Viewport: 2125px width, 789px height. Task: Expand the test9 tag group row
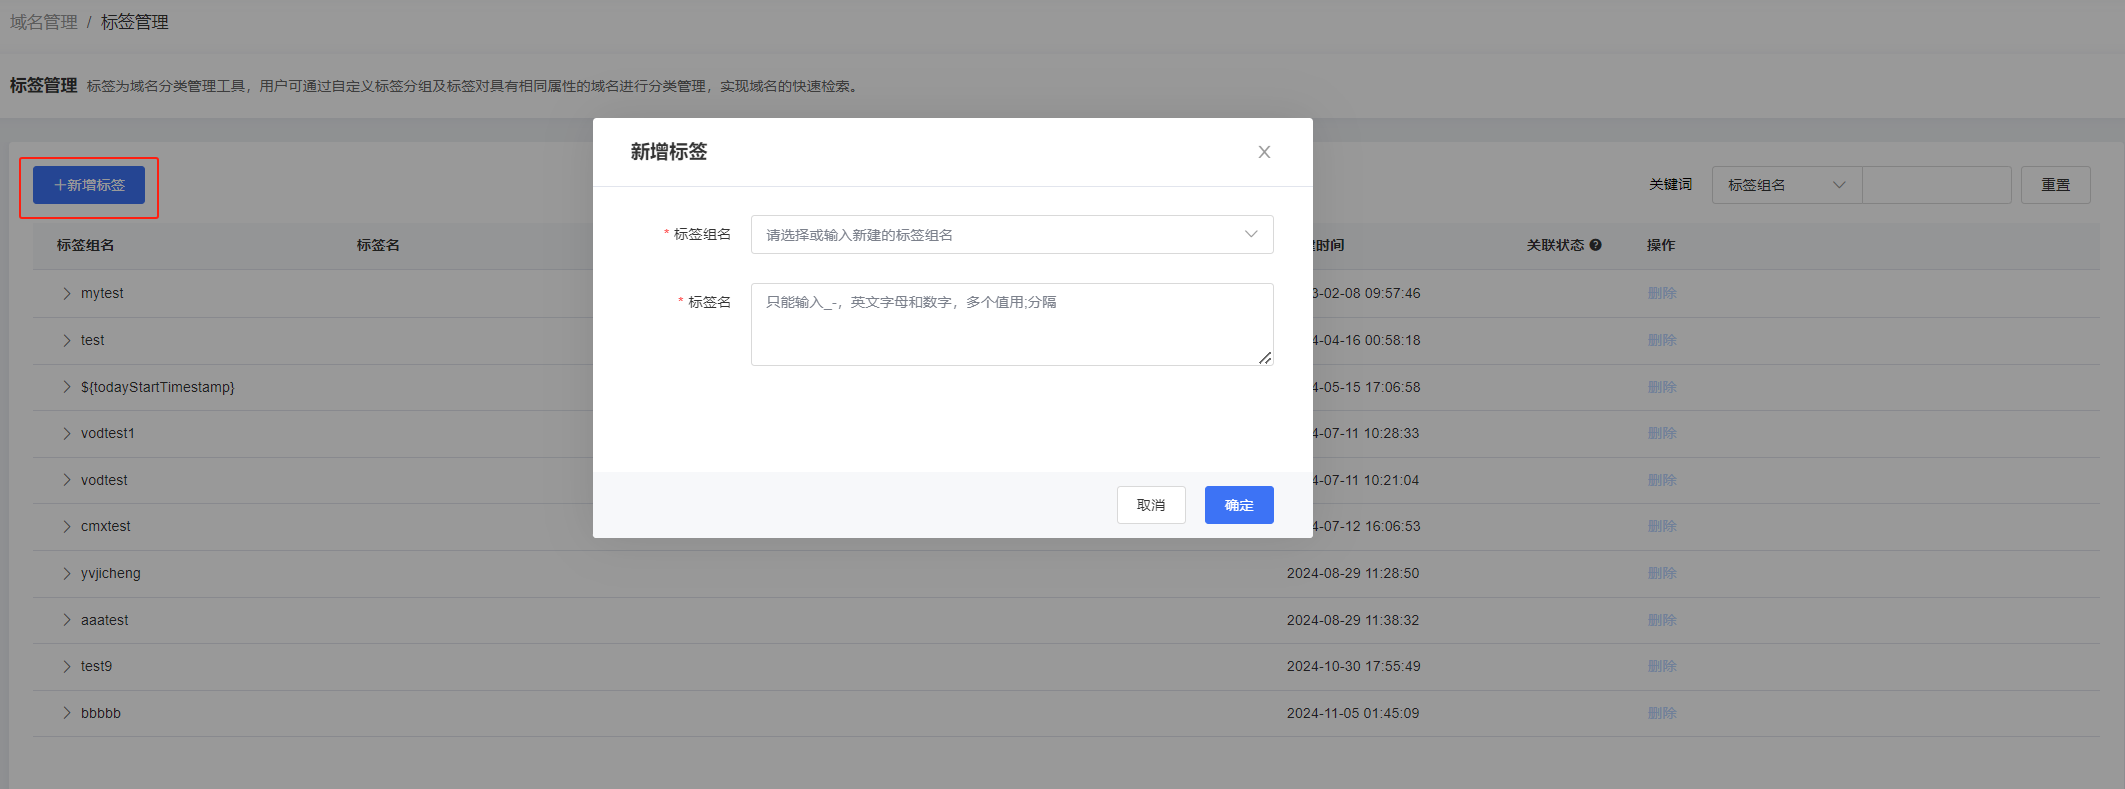(x=67, y=666)
